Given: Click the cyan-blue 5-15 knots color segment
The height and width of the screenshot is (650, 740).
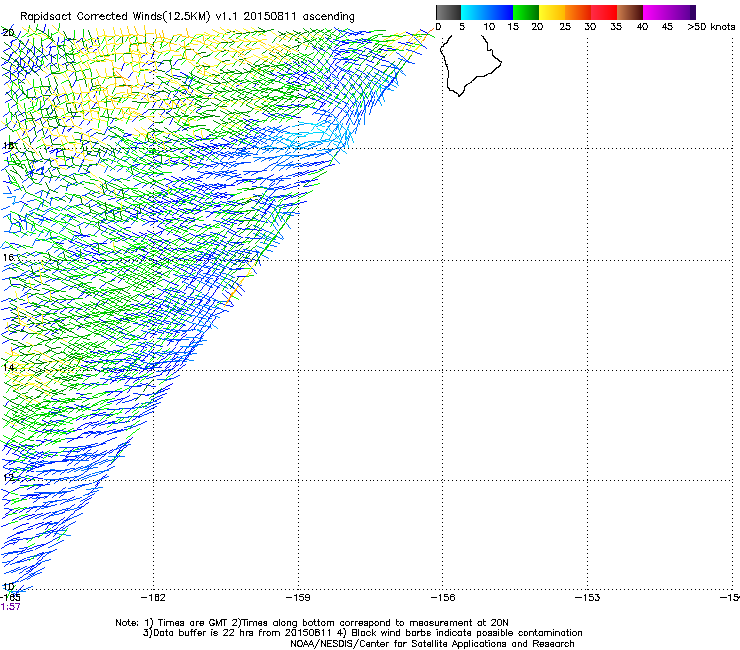Looking at the screenshot, I should pos(487,12).
